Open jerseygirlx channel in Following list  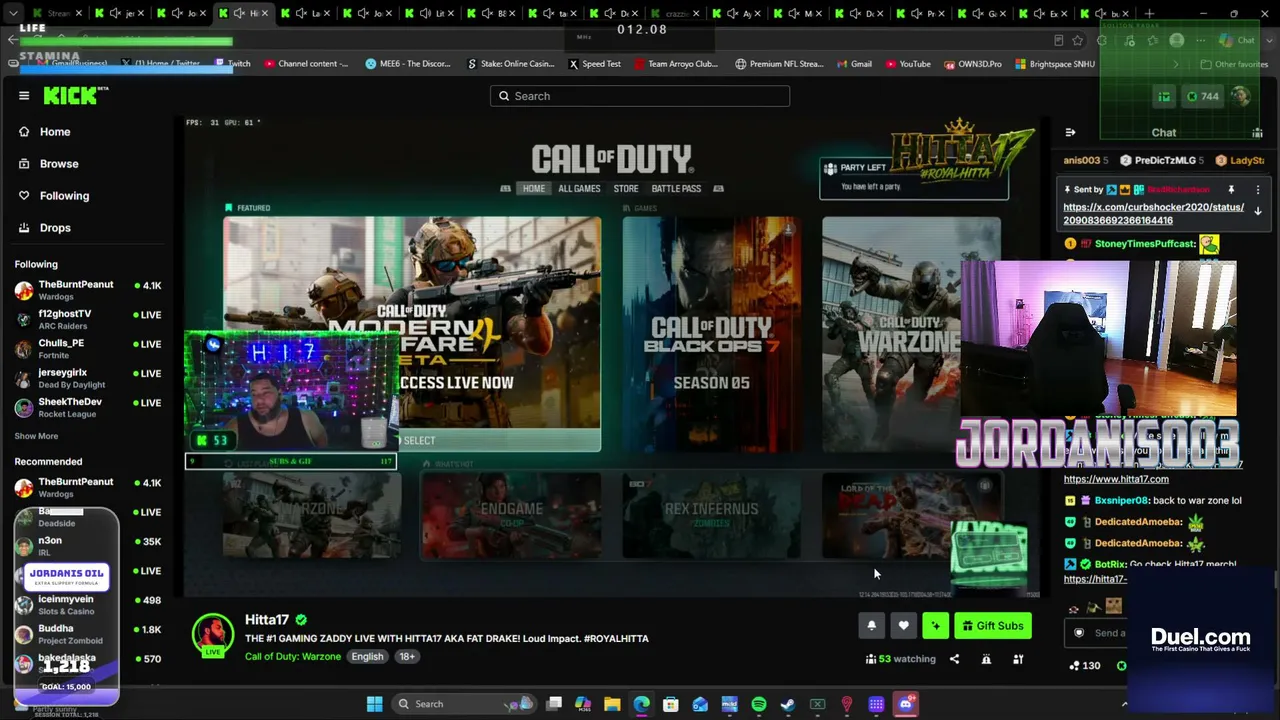click(88, 378)
